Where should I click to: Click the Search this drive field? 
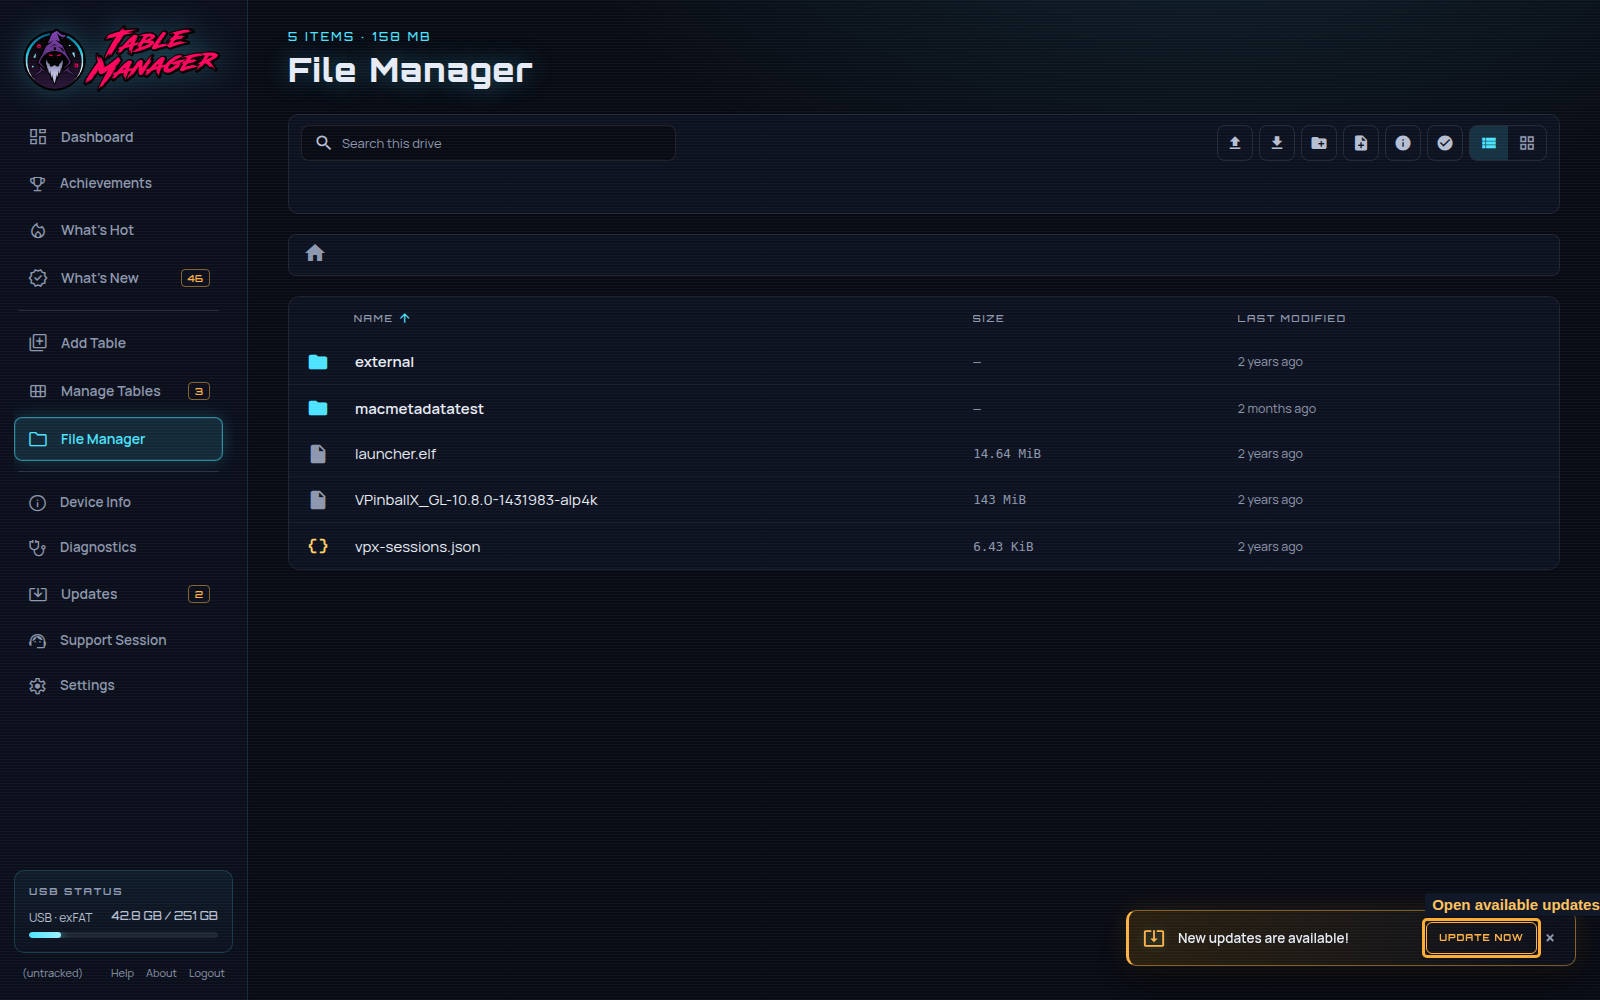(x=488, y=143)
